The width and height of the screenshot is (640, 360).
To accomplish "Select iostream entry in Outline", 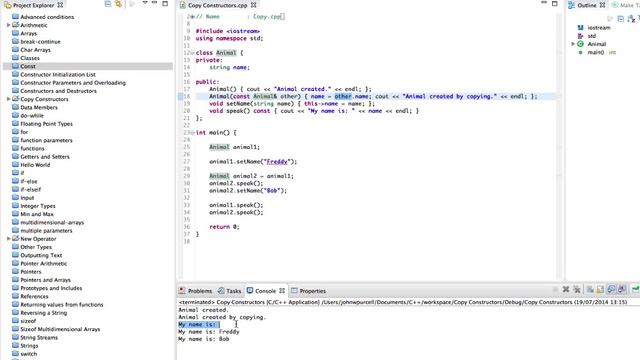I will 599,27.
